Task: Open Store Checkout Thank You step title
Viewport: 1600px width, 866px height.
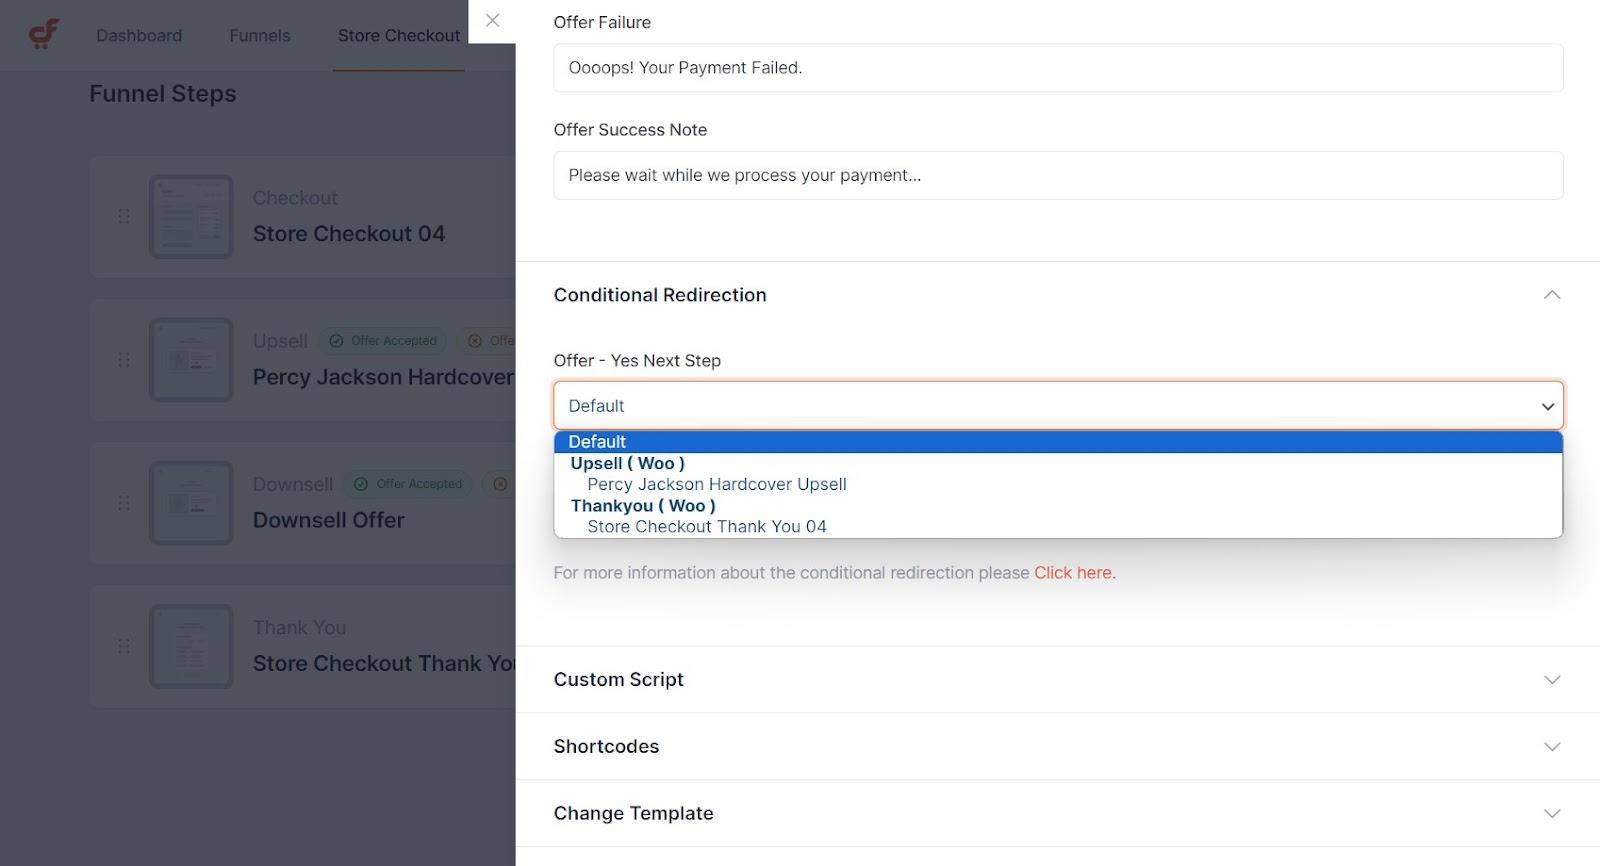Action: point(384,663)
